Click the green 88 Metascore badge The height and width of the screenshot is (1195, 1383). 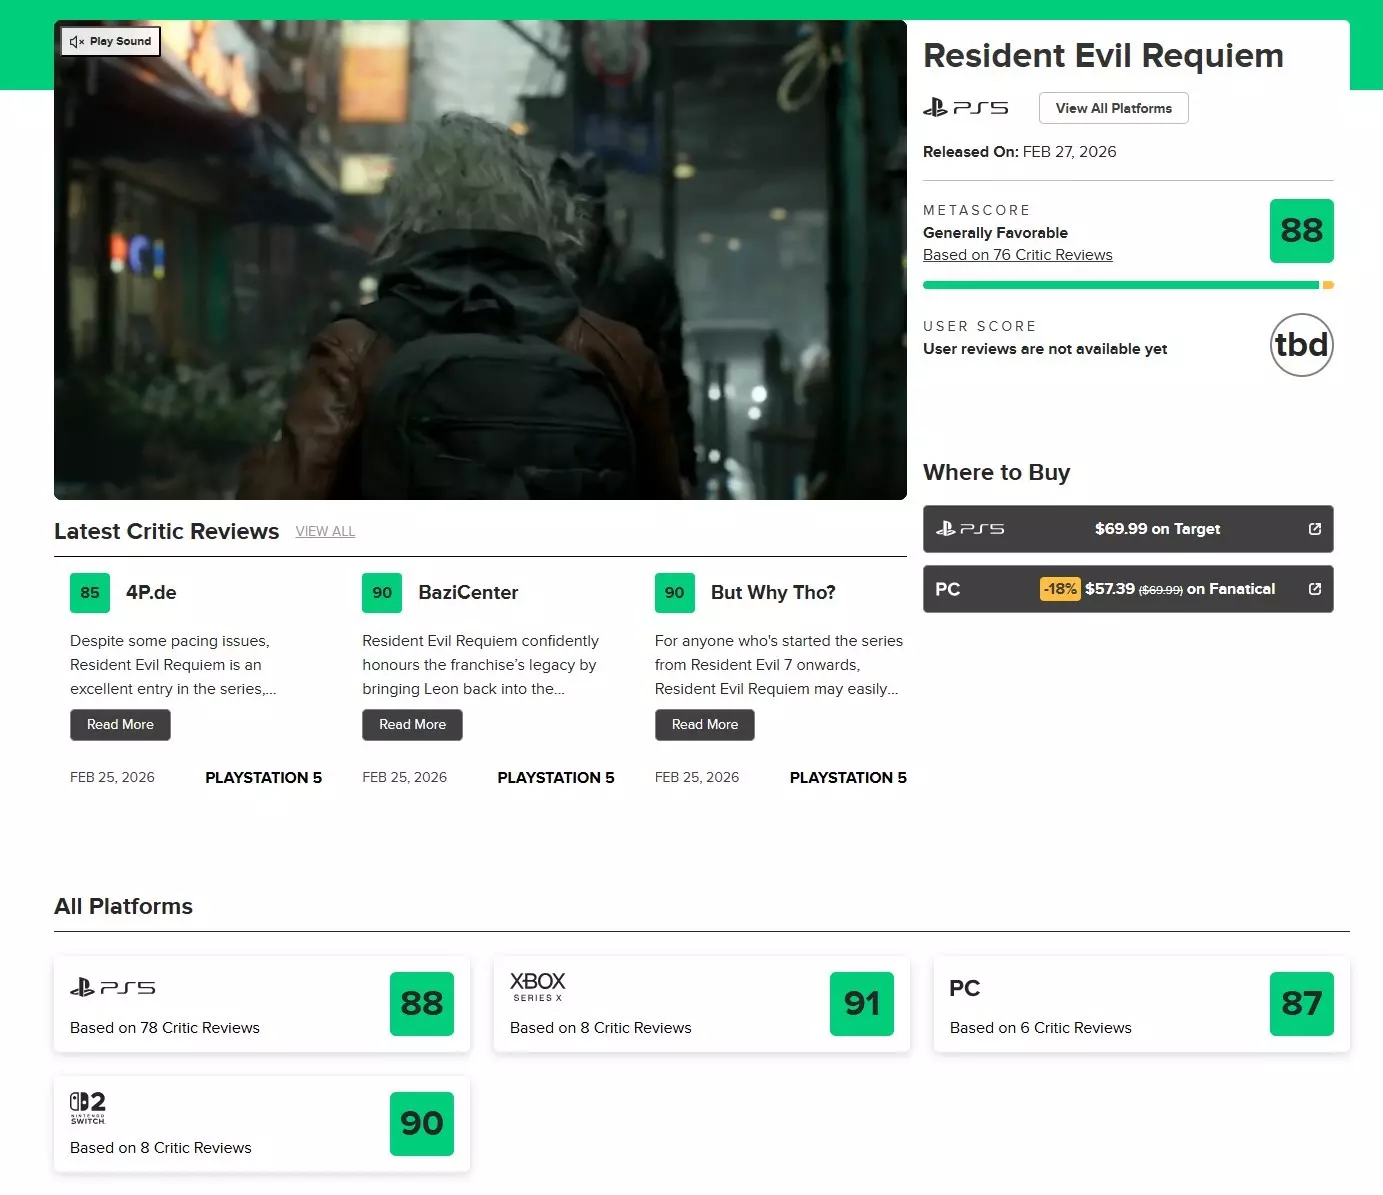(x=1301, y=231)
